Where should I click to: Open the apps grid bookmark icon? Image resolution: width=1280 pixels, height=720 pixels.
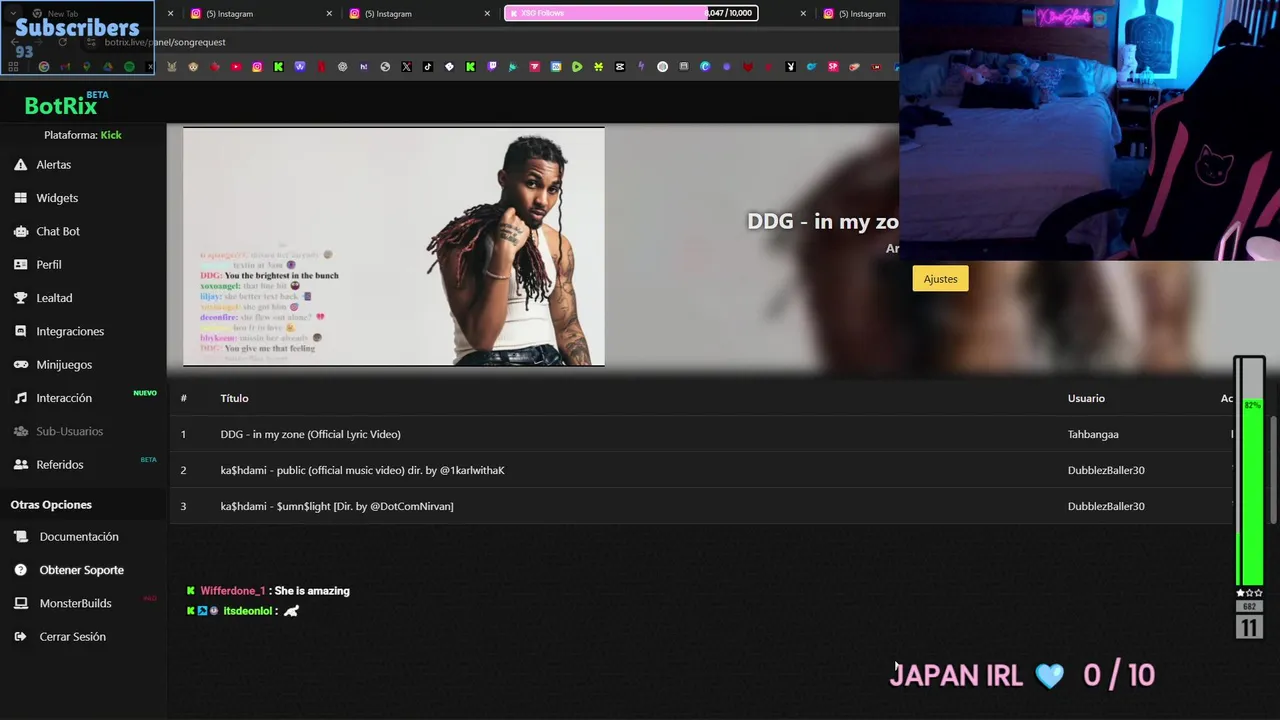click(13, 67)
